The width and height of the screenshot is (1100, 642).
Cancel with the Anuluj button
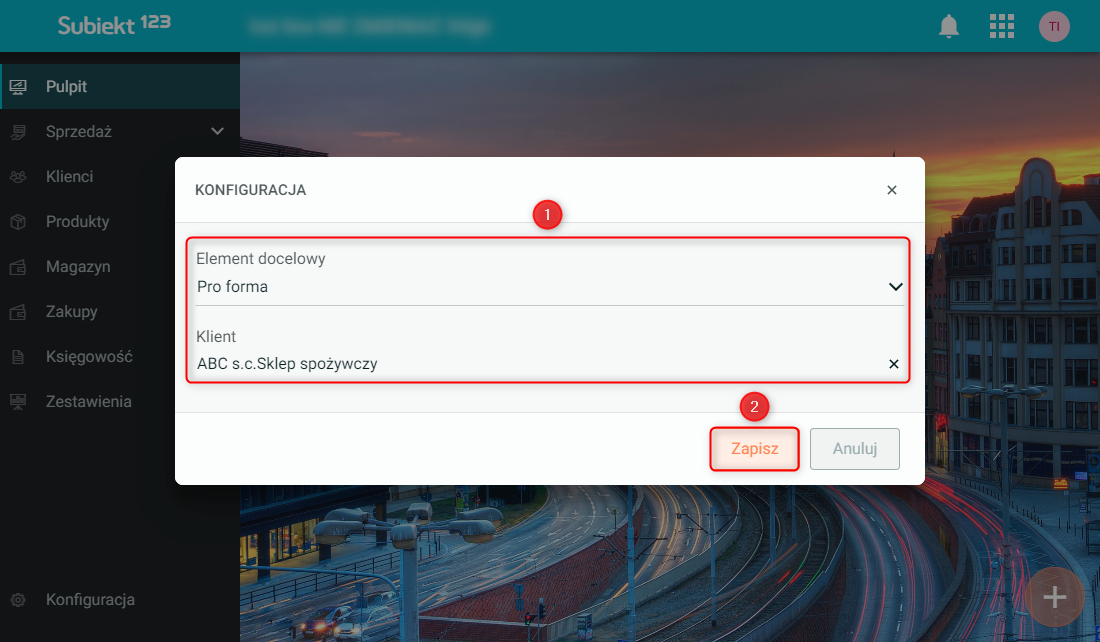[x=854, y=449]
